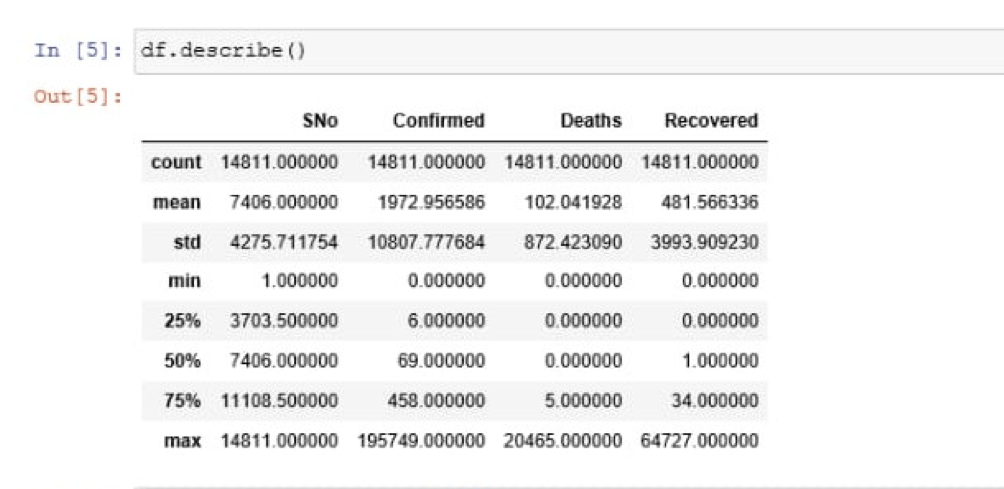Select the min row label

[184, 281]
